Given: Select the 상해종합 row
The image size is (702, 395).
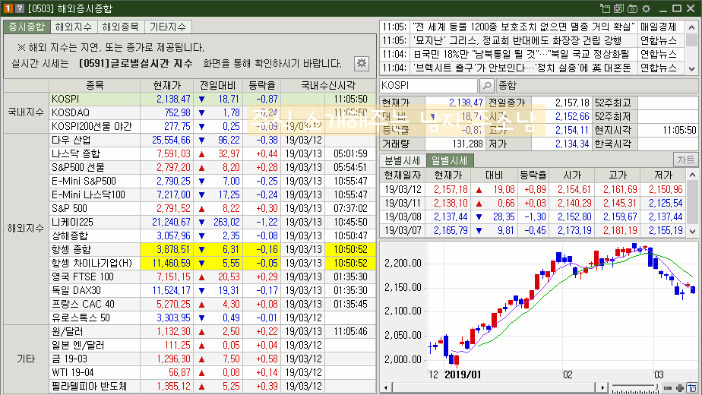Looking at the screenshot, I should click(212, 236).
